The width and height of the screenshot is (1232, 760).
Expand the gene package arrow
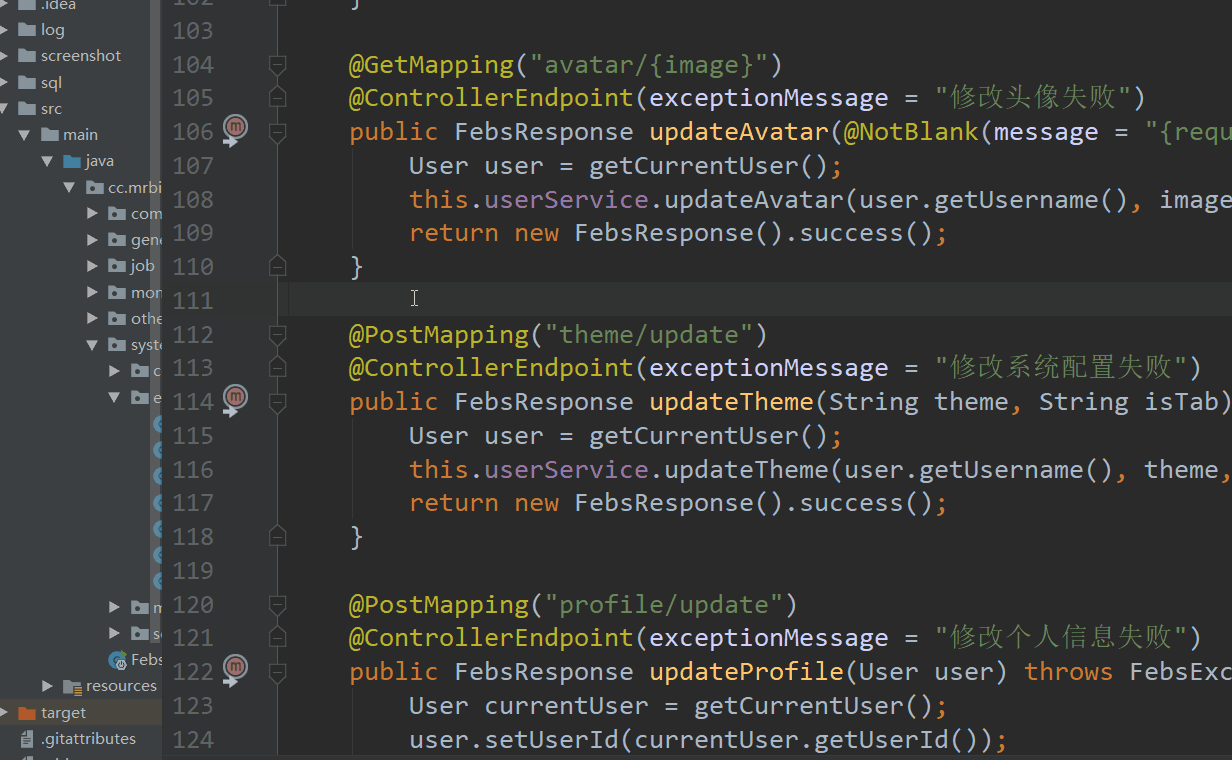point(92,240)
